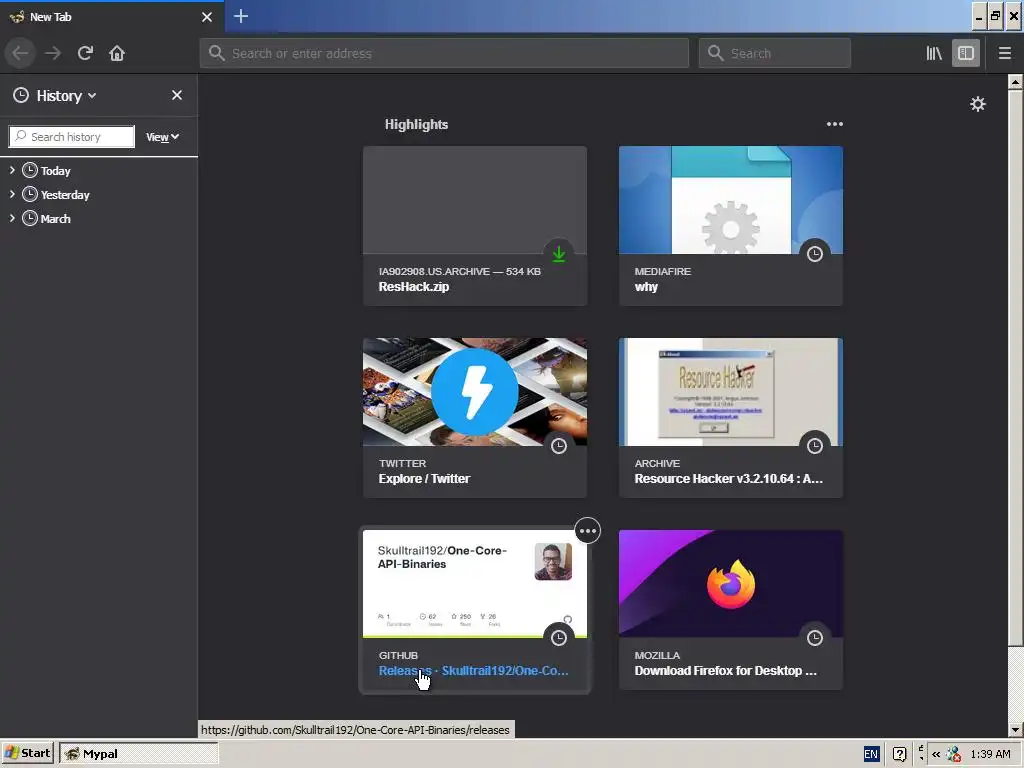The height and width of the screenshot is (768, 1024).
Task: Click the history clock badge on Mediafire card
Action: [x=814, y=254]
